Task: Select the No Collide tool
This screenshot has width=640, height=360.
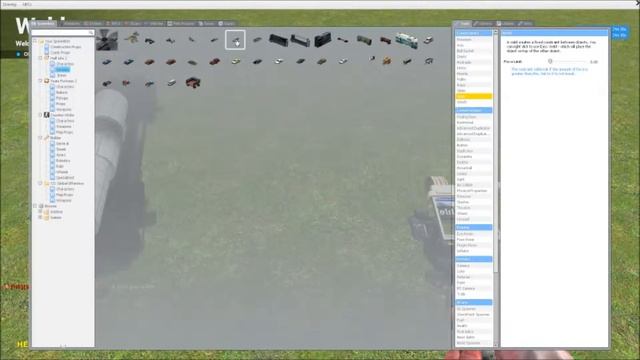Action: pos(473,185)
